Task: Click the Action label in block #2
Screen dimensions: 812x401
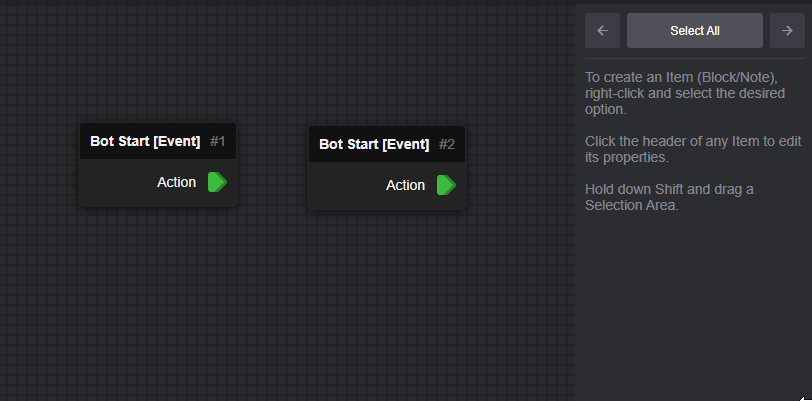Action: [405, 185]
